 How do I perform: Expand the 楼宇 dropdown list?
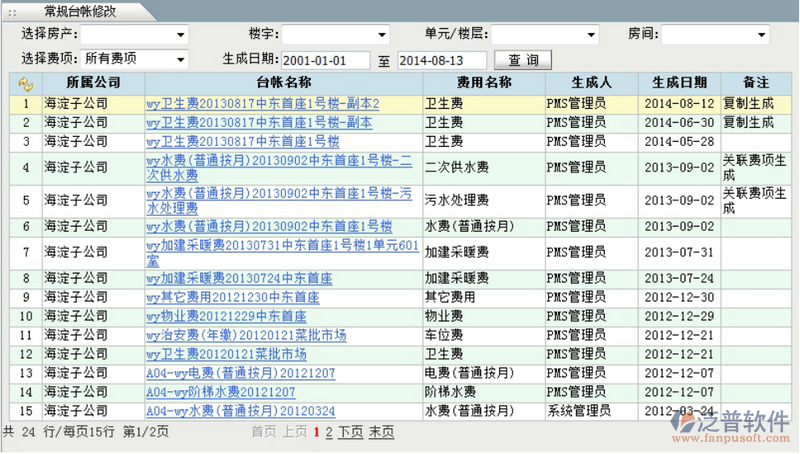coord(335,34)
